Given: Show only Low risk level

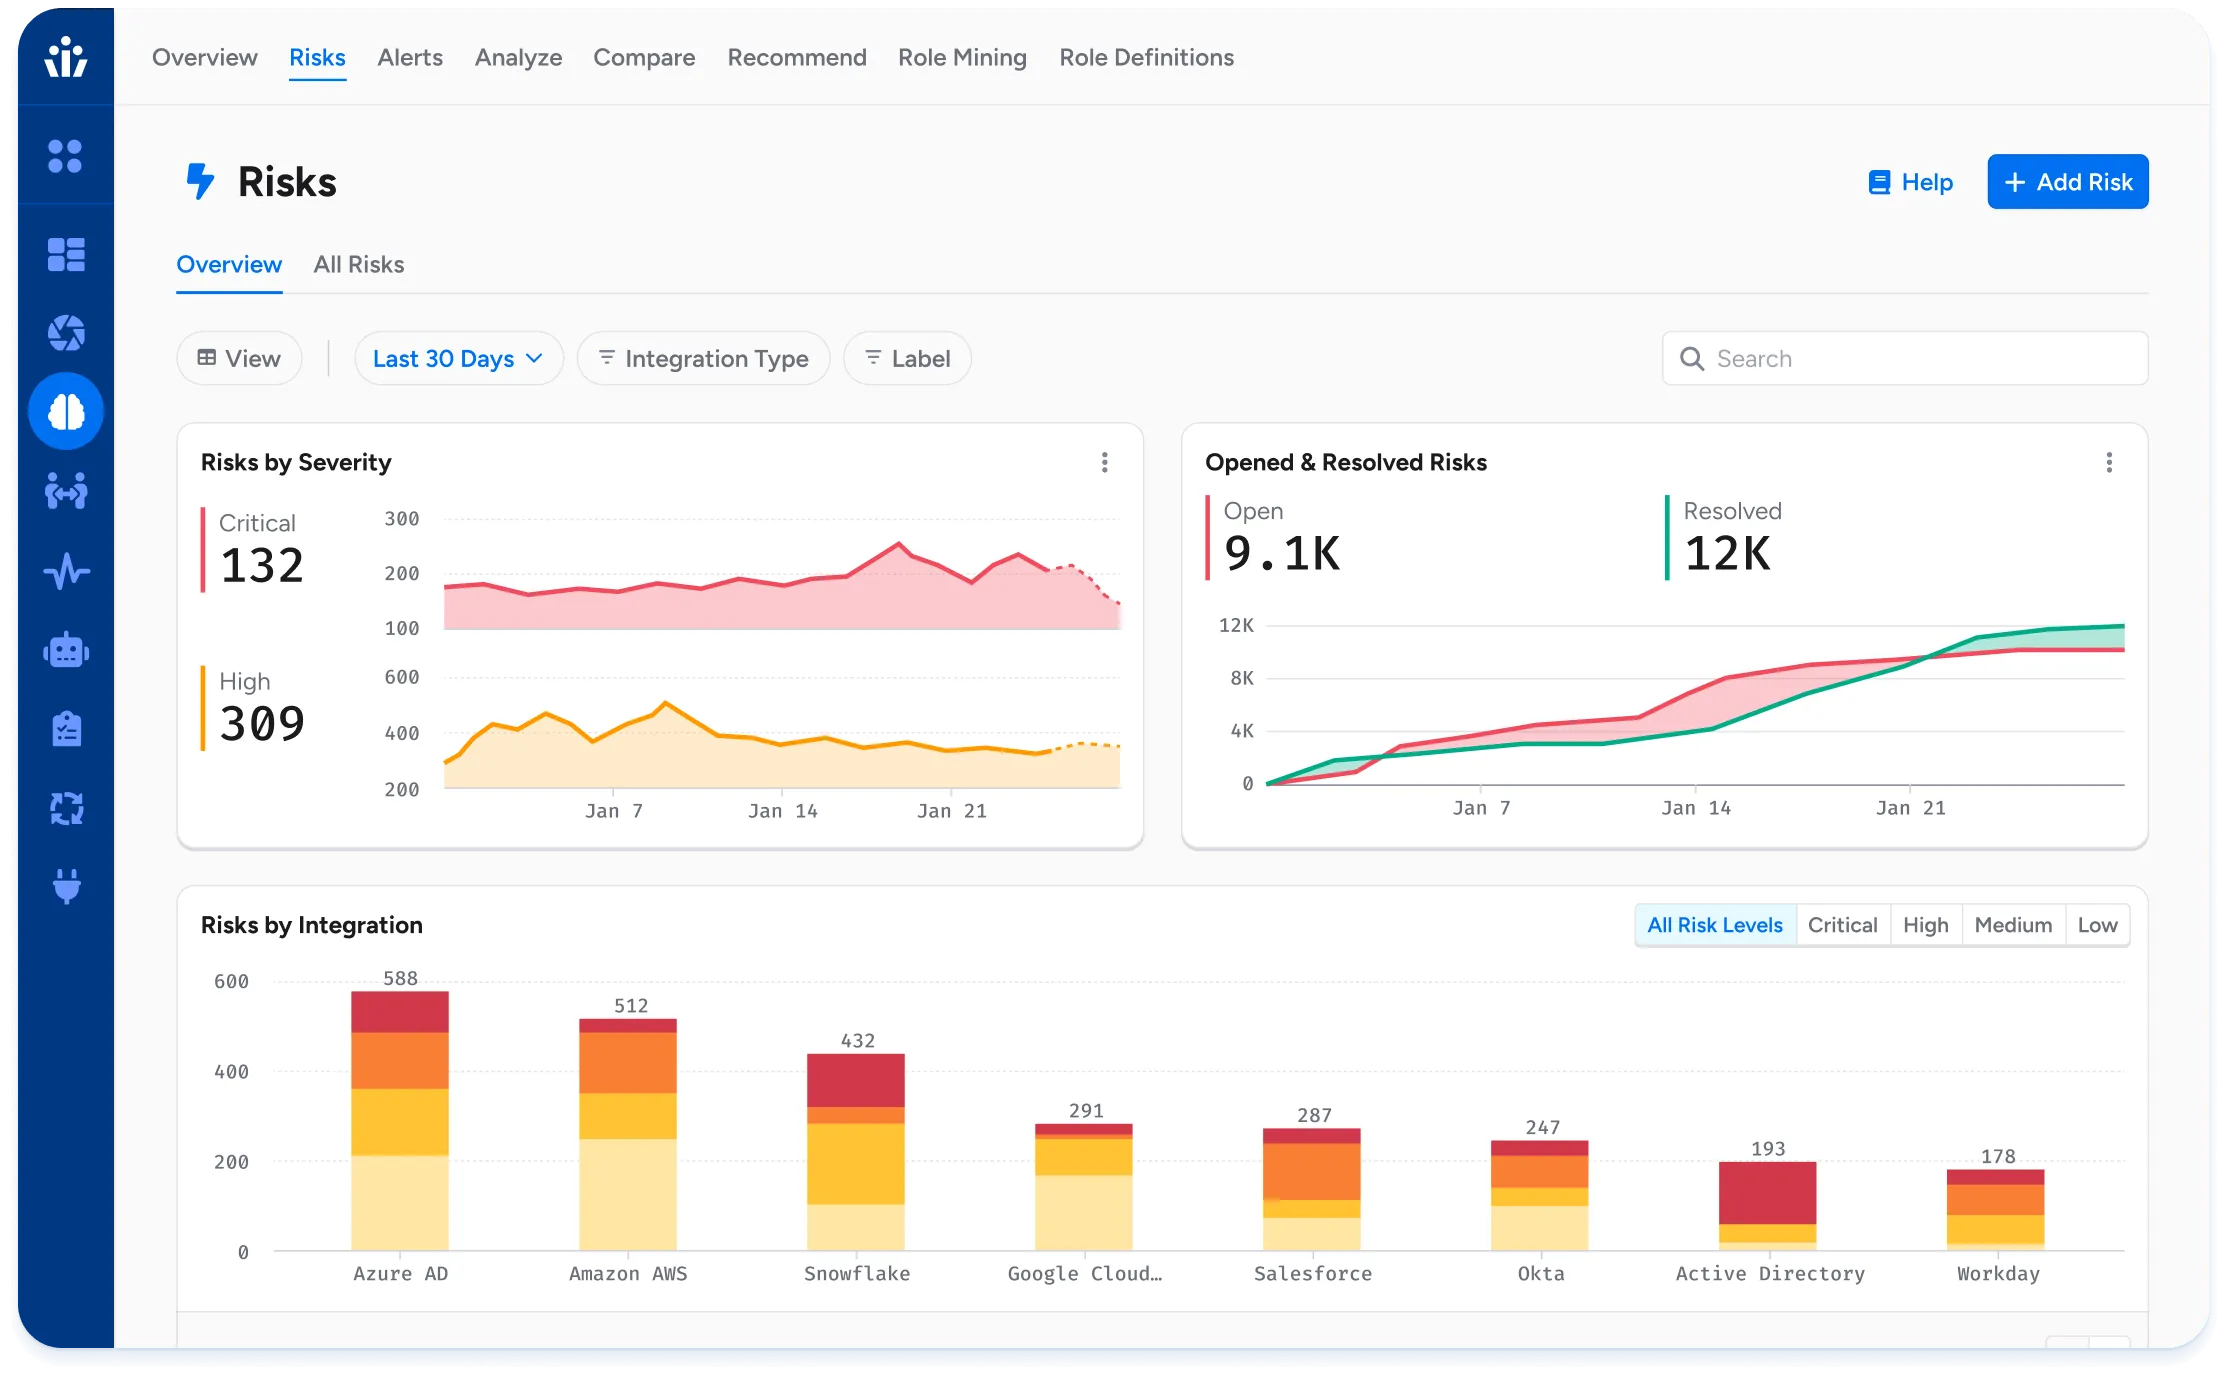Looking at the screenshot, I should [x=2097, y=925].
